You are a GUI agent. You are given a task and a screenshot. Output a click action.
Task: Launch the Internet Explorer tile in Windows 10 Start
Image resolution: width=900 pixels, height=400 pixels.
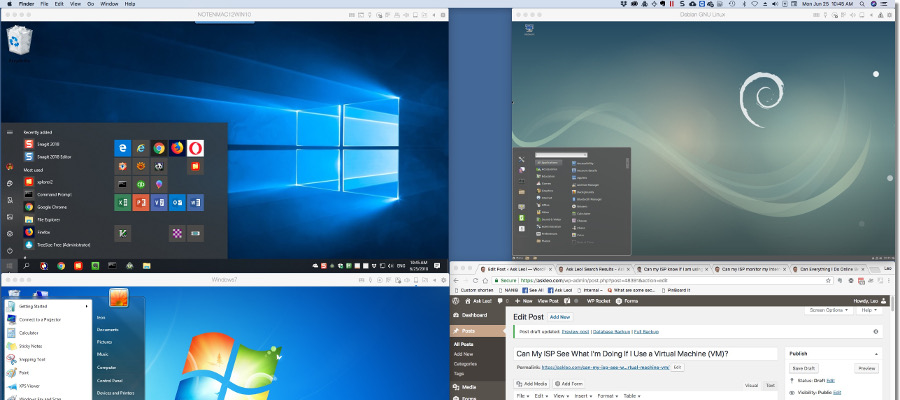tap(141, 149)
